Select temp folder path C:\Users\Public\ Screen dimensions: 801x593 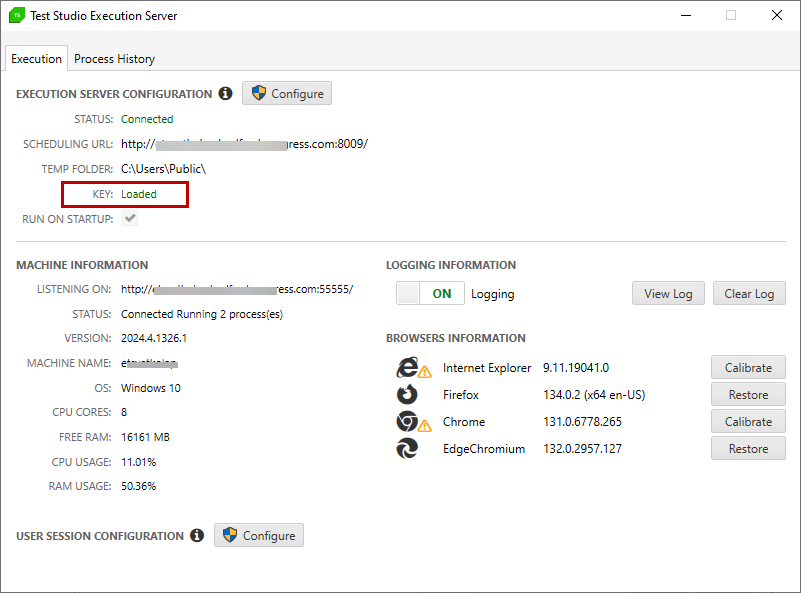pyautogui.click(x=163, y=169)
